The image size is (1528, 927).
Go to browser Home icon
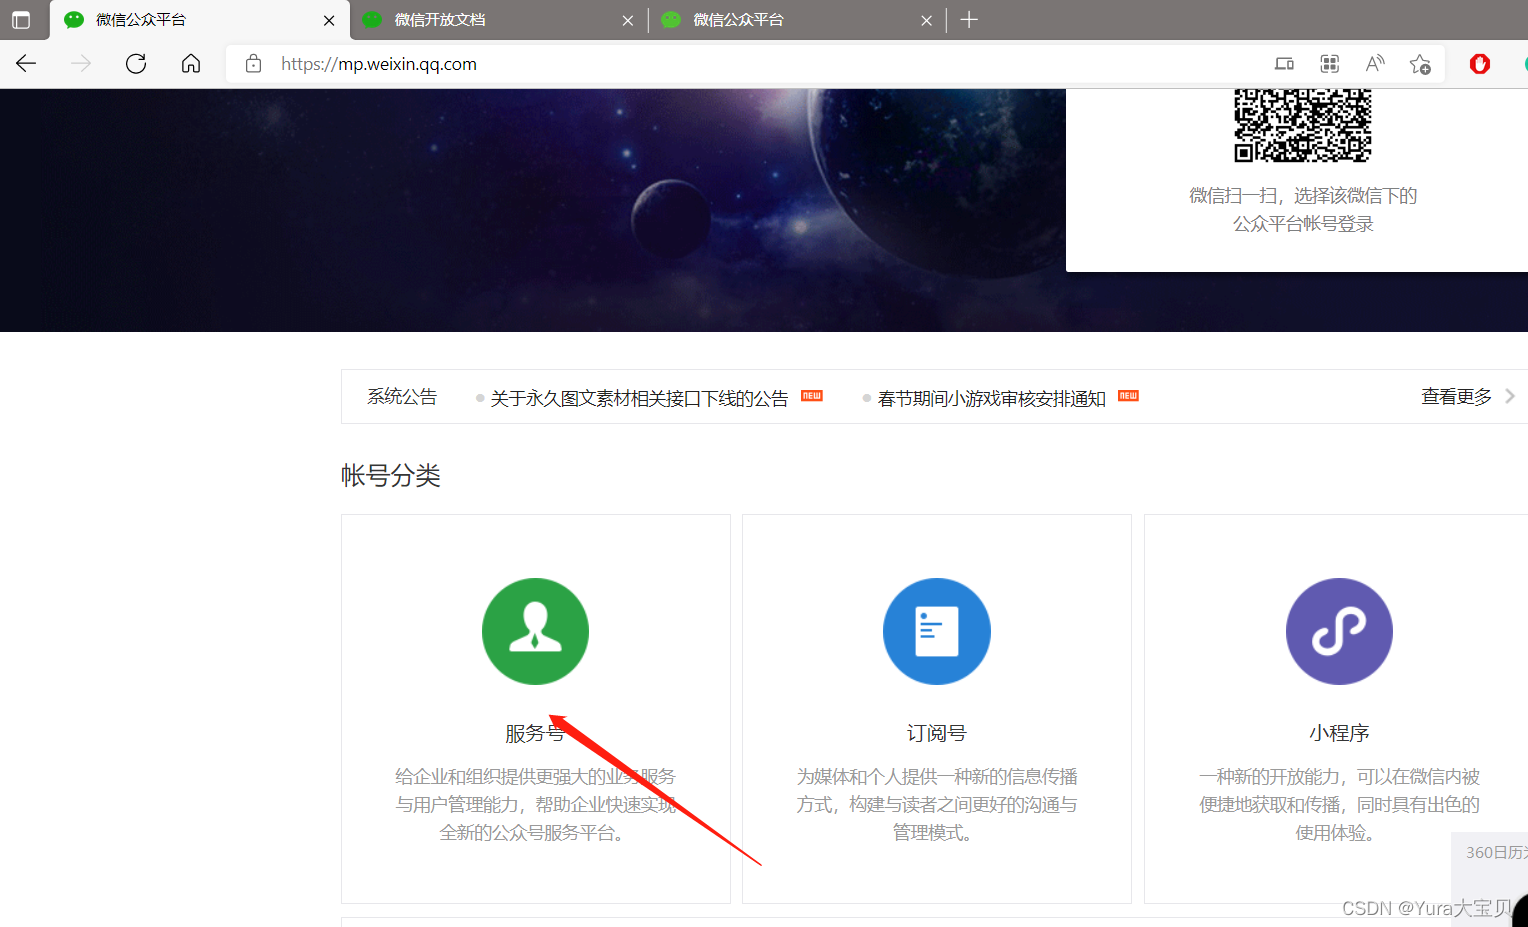coord(191,64)
